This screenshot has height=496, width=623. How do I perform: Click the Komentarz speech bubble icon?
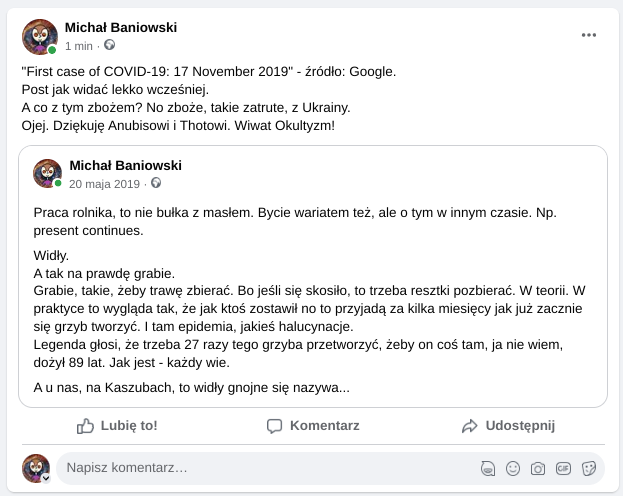point(275,426)
